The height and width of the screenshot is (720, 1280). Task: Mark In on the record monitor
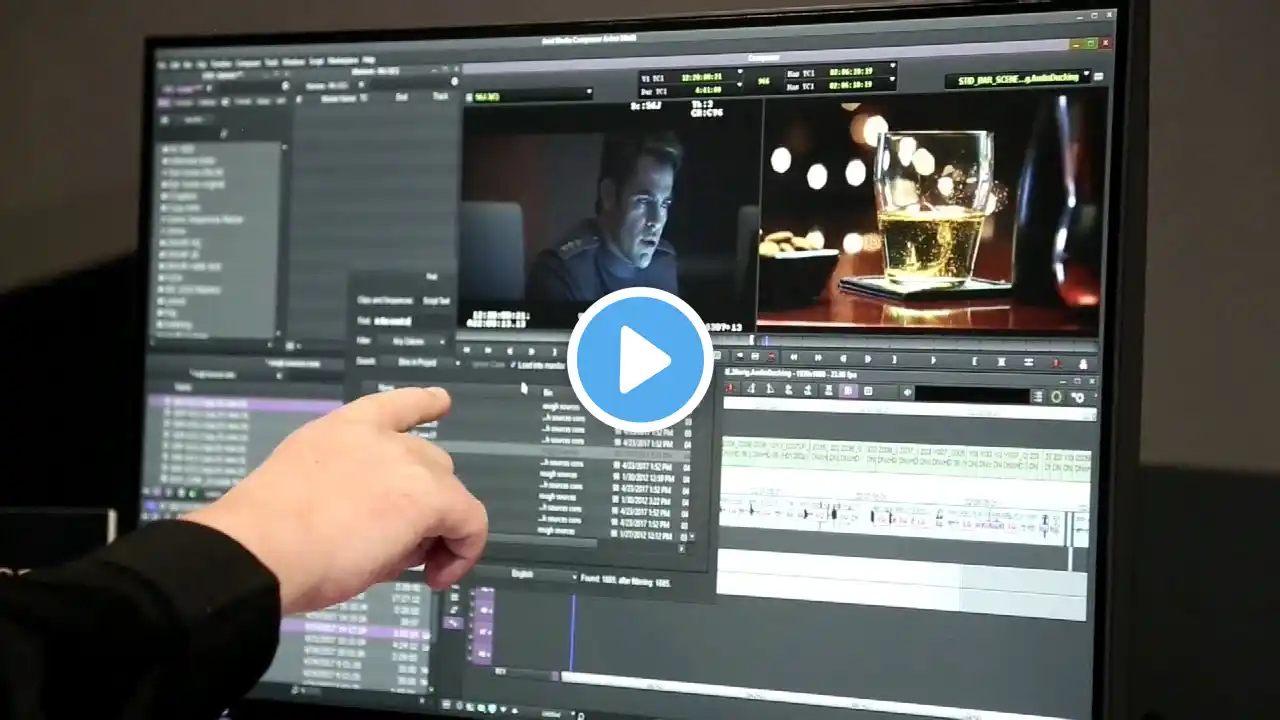pos(976,361)
